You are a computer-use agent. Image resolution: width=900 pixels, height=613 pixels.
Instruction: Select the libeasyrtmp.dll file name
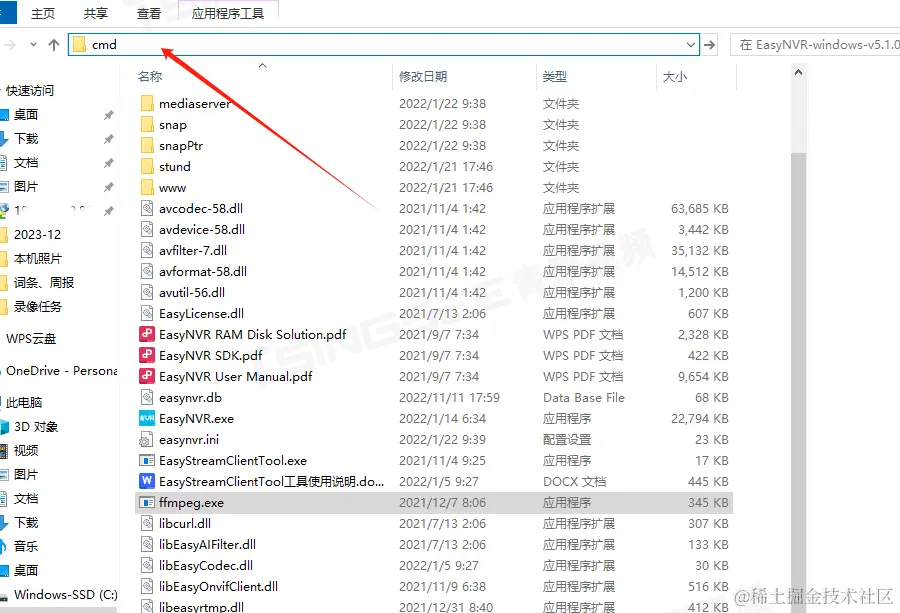click(201, 607)
